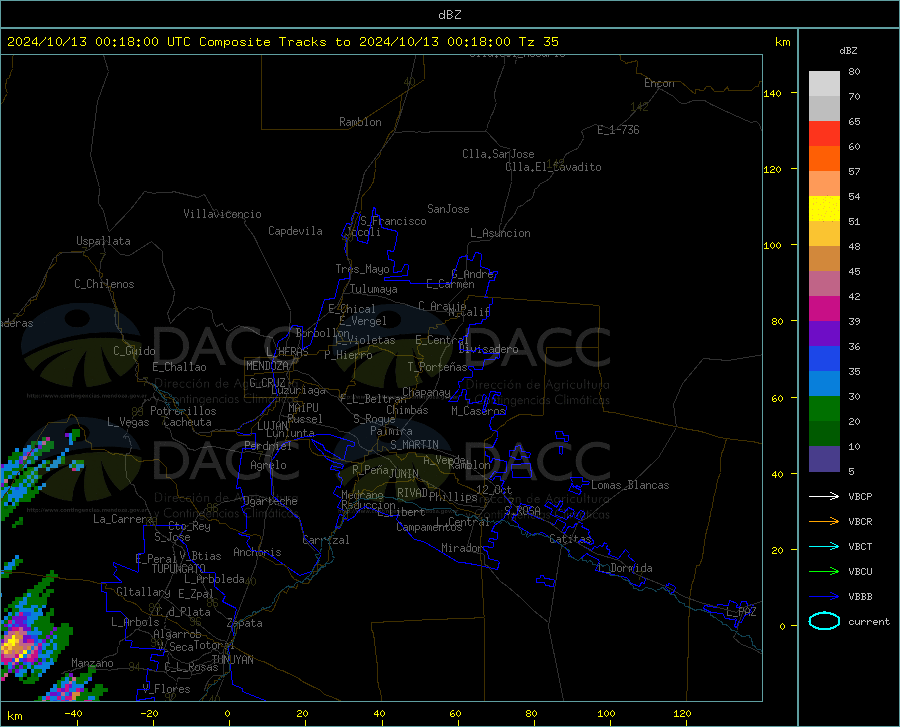
Task: Select the magenta swatch on dBZ scale
Action: 824,309
